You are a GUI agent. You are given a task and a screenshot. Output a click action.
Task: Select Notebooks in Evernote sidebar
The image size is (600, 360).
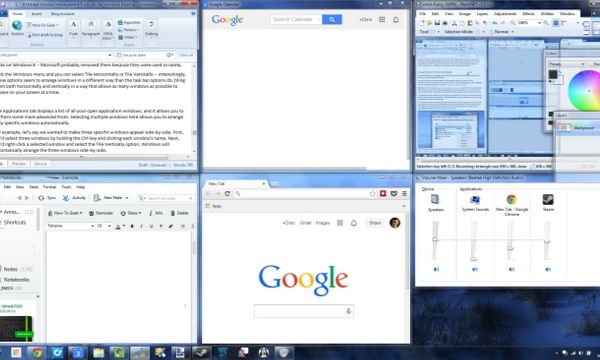pos(16,280)
